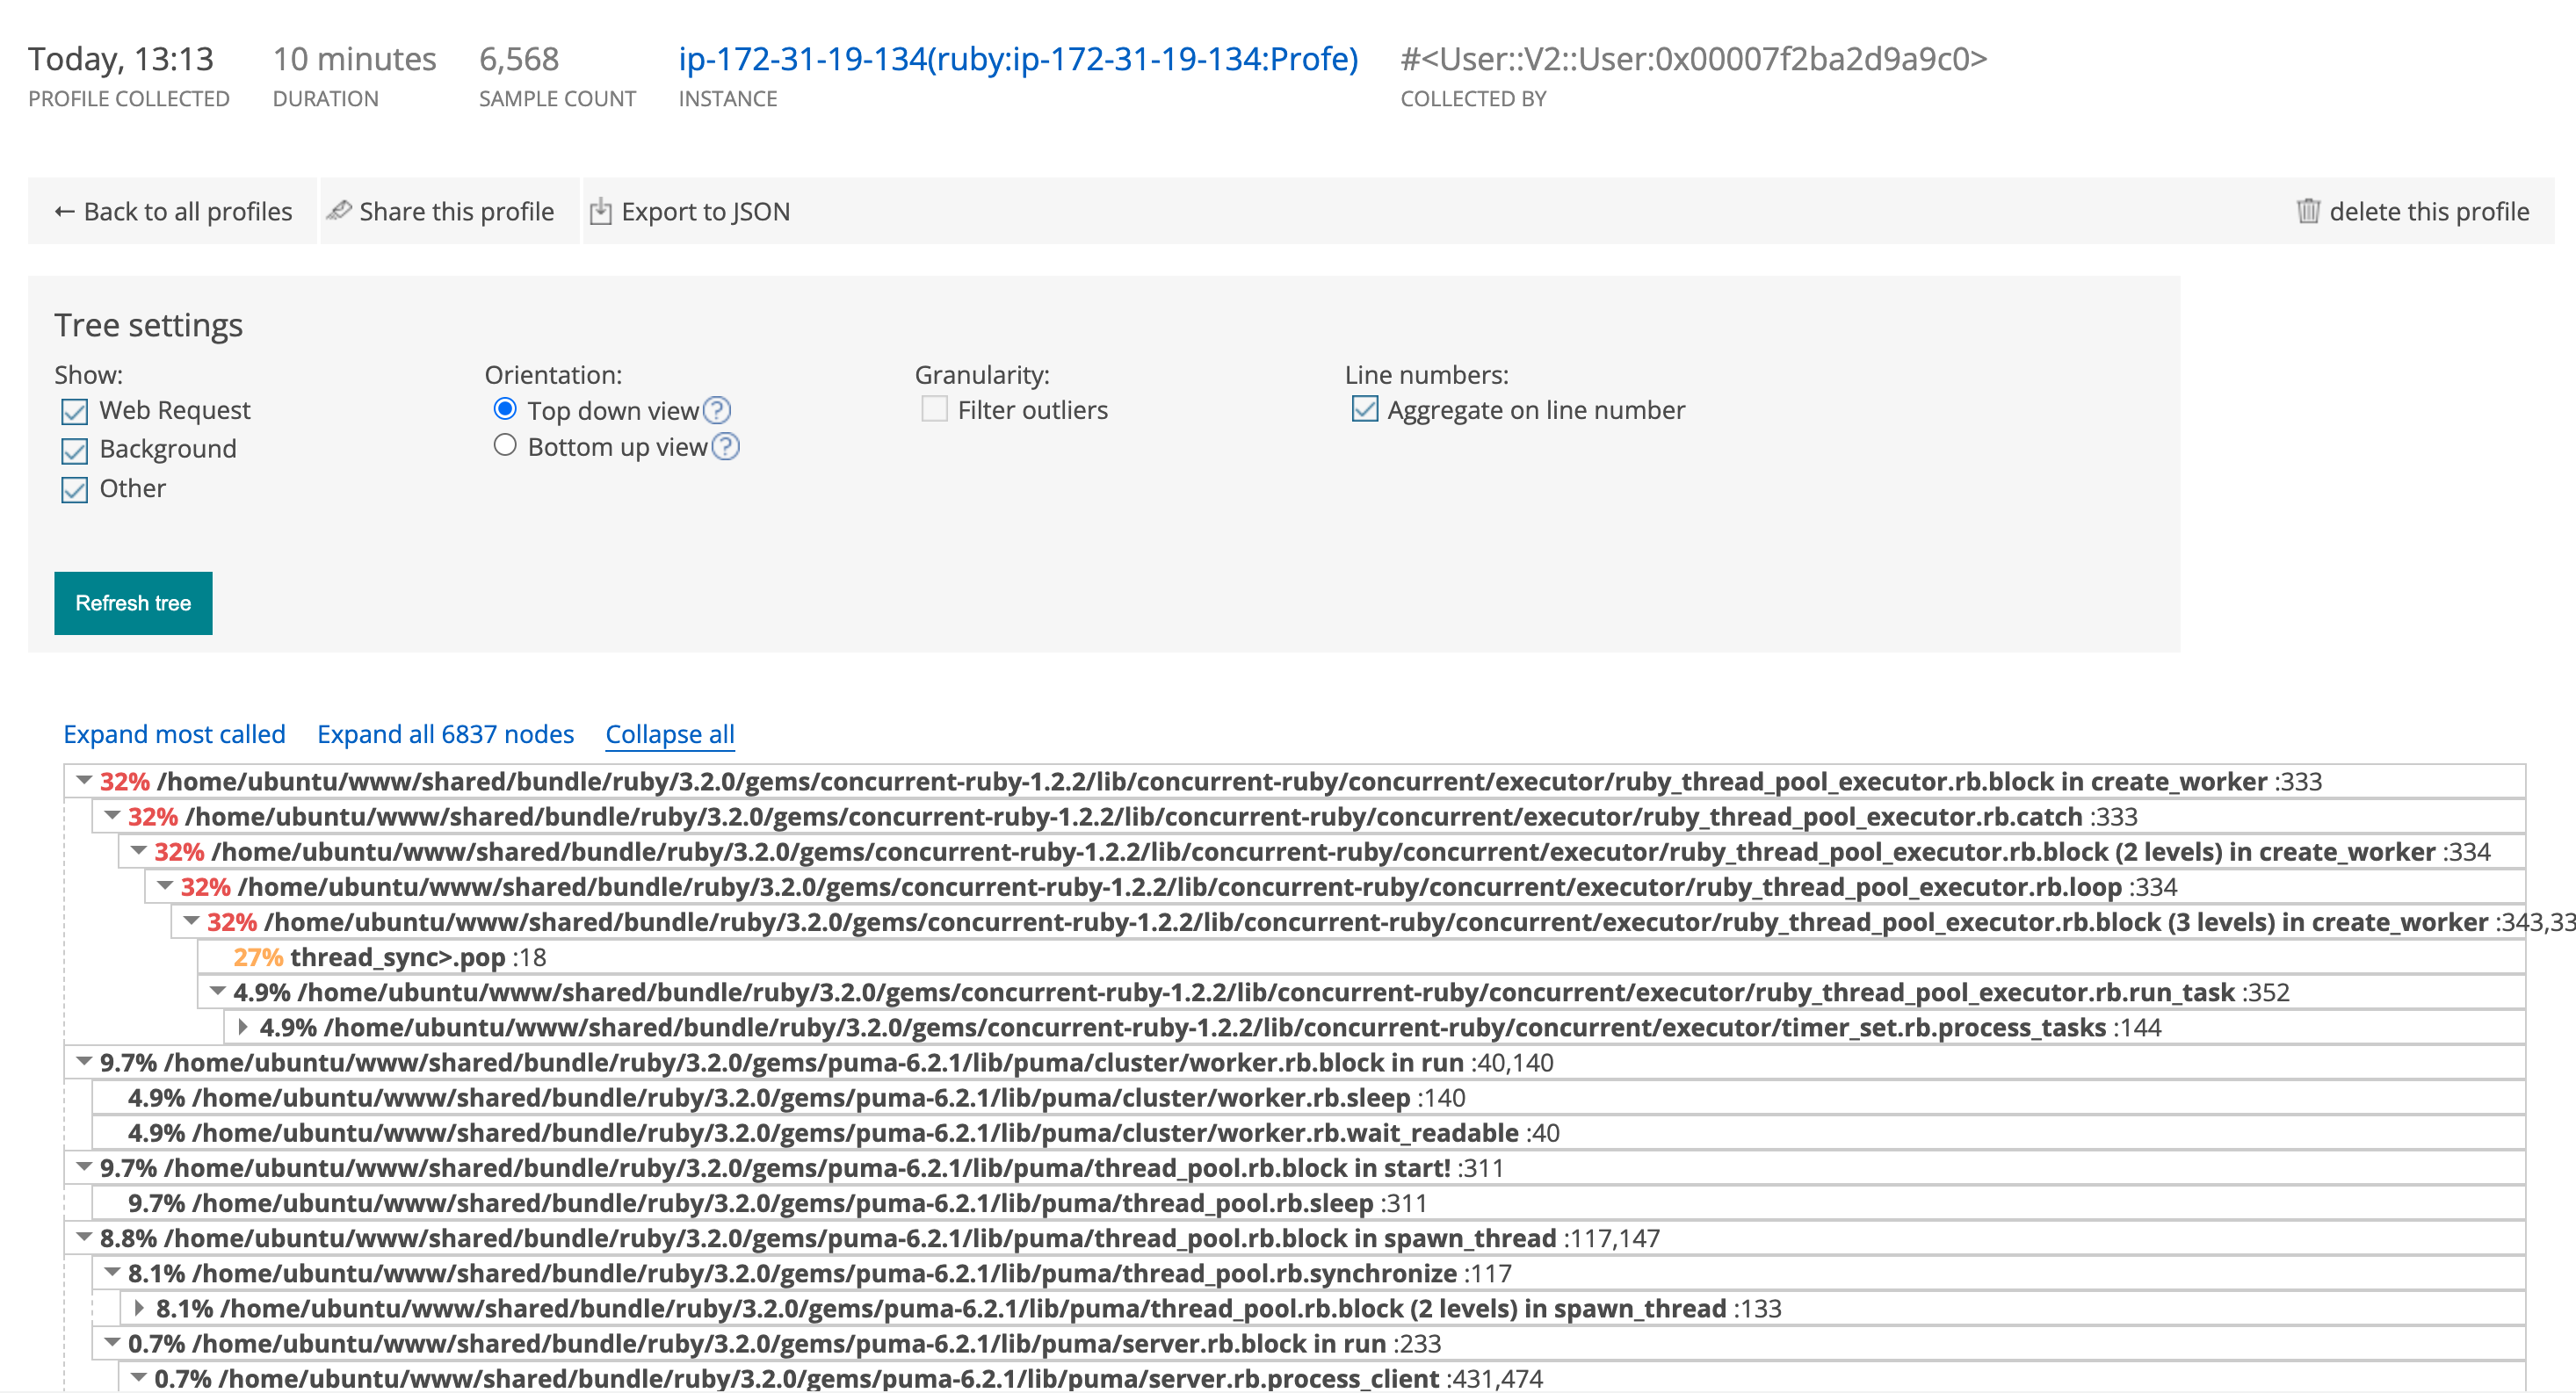Click the Export to JSON download icon

(600, 211)
